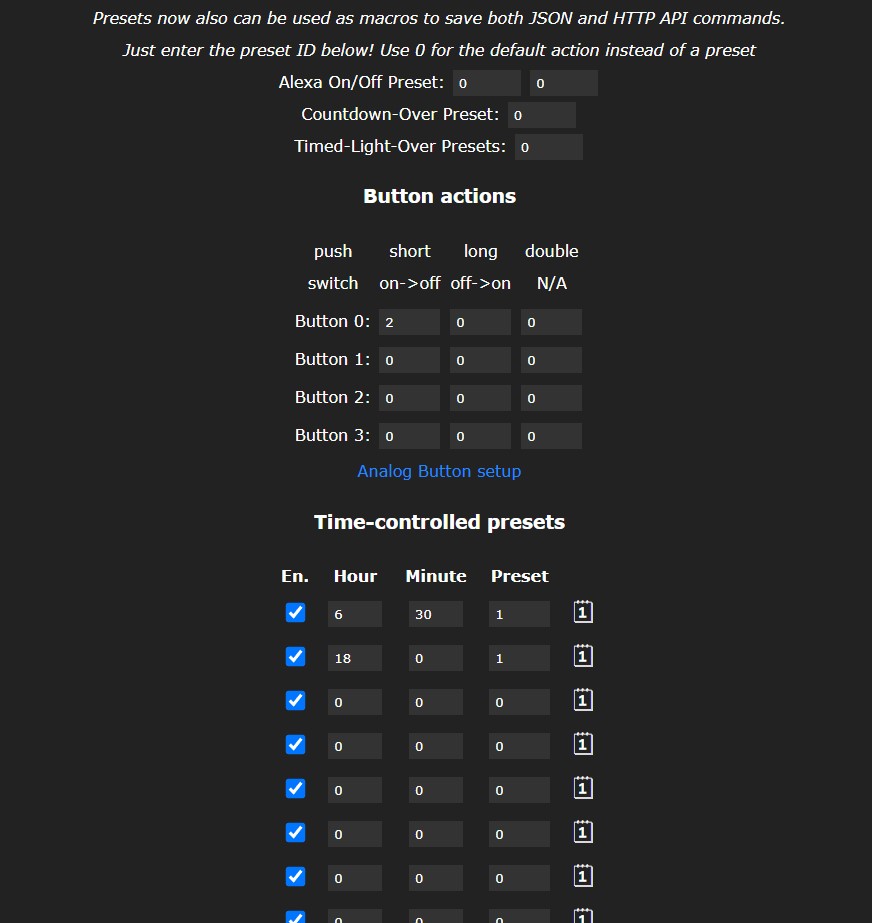This screenshot has height=923, width=872.
Task: Disable the 6:30 time-controlled preset checkbox
Action: 295,612
